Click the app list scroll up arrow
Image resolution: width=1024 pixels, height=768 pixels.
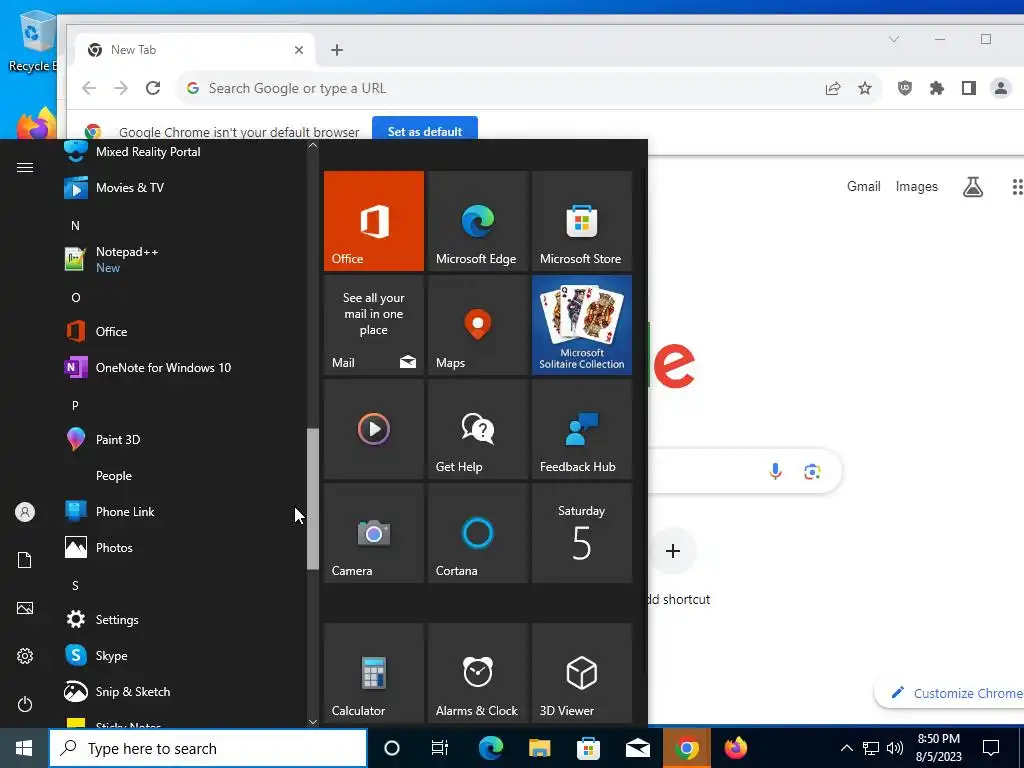coord(313,146)
